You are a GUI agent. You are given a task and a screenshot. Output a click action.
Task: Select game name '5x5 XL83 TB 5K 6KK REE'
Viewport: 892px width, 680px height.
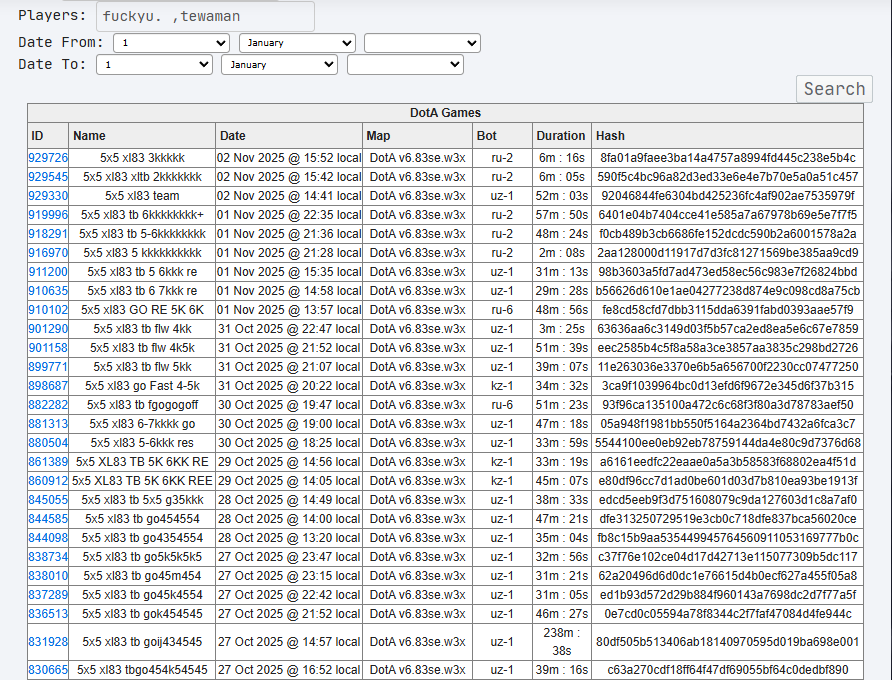(x=142, y=481)
